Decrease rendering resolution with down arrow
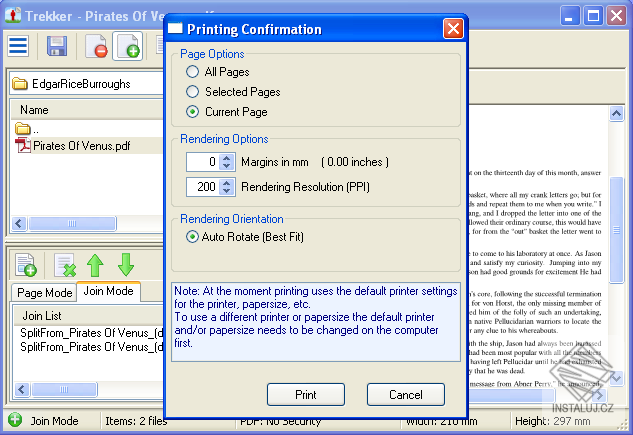The image size is (633, 435). click(226, 191)
